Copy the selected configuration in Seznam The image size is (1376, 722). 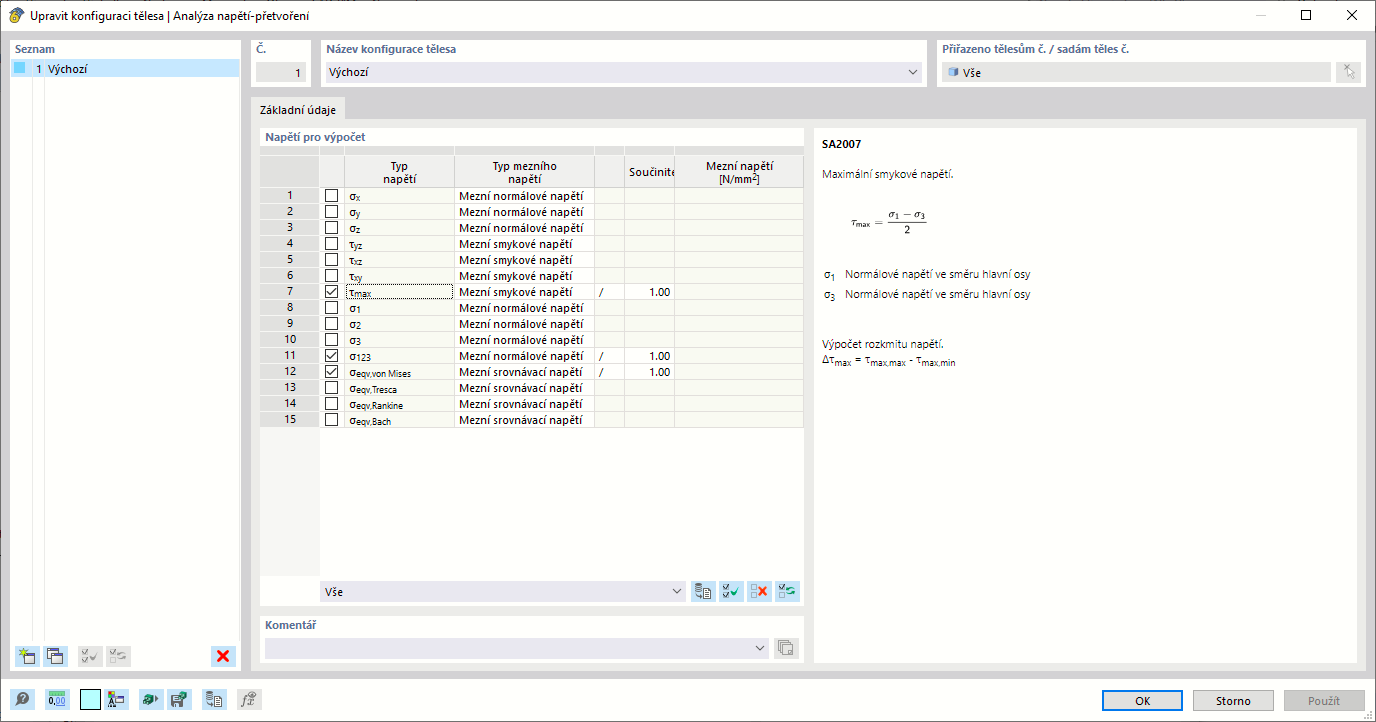tap(55, 656)
